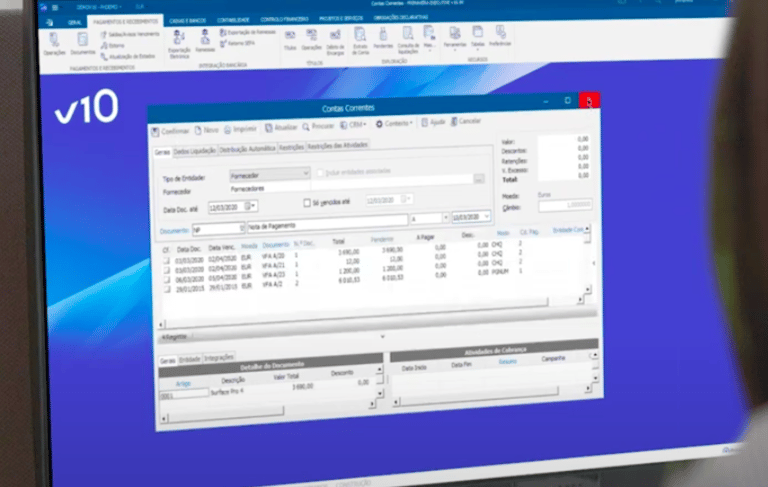
Task: Switch to the Restrições tab
Action: [291, 147]
